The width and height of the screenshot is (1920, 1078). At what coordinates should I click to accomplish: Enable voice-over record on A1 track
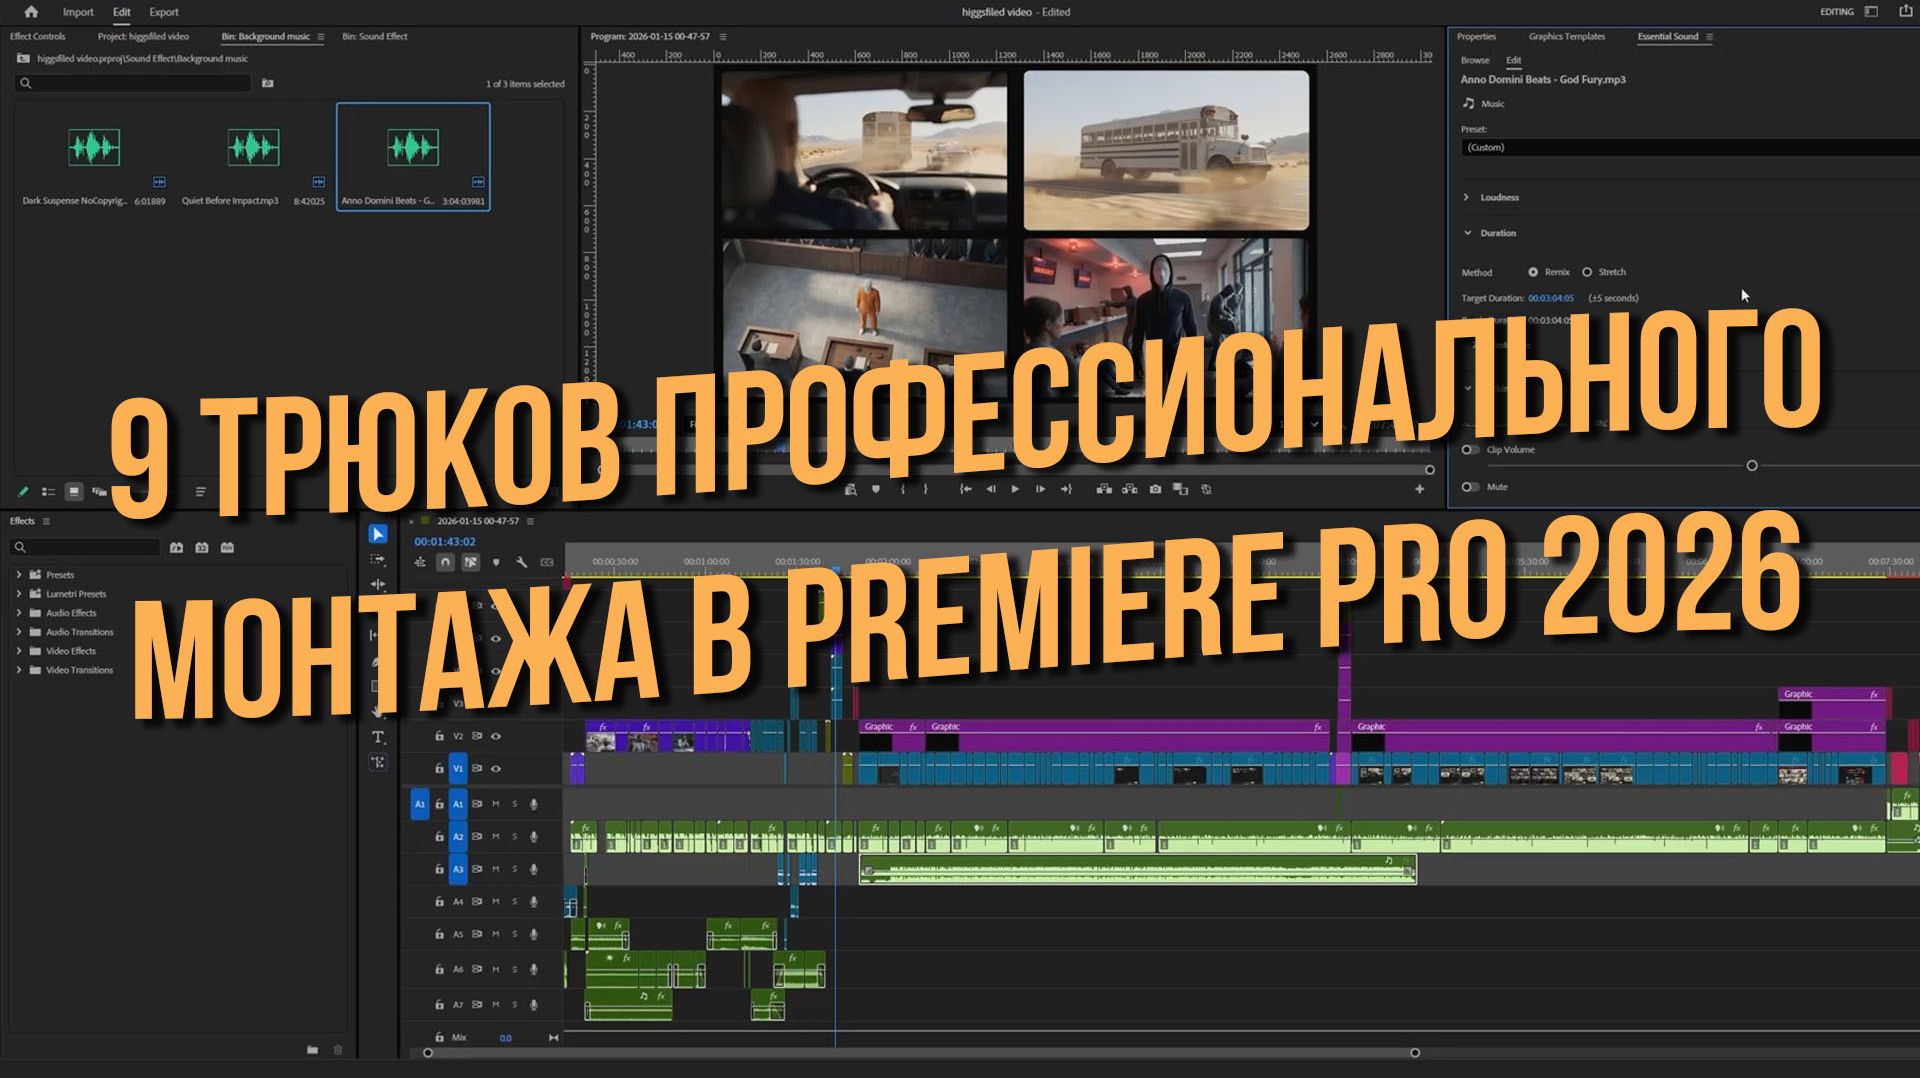click(x=534, y=804)
